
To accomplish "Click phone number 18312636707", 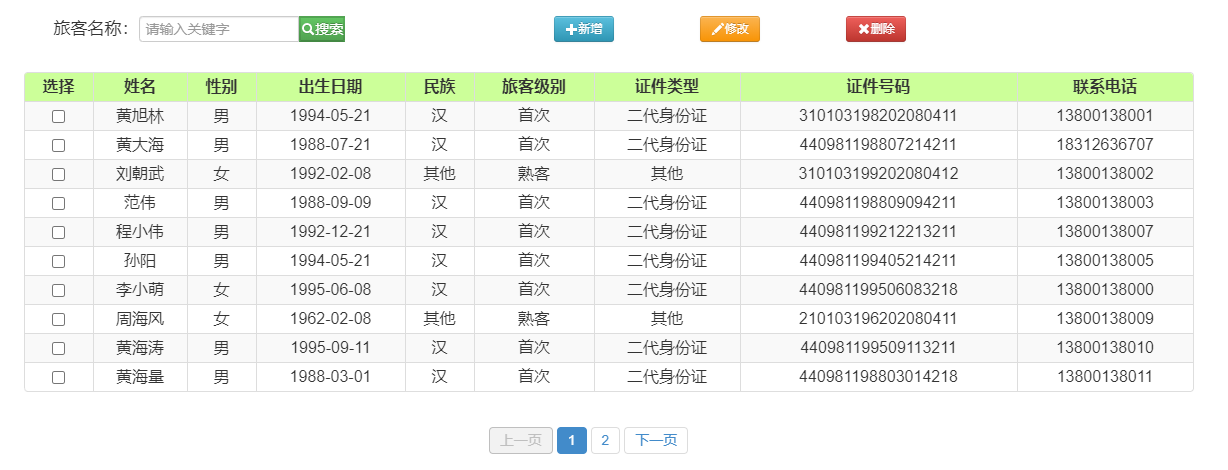I will [x=1105, y=145].
